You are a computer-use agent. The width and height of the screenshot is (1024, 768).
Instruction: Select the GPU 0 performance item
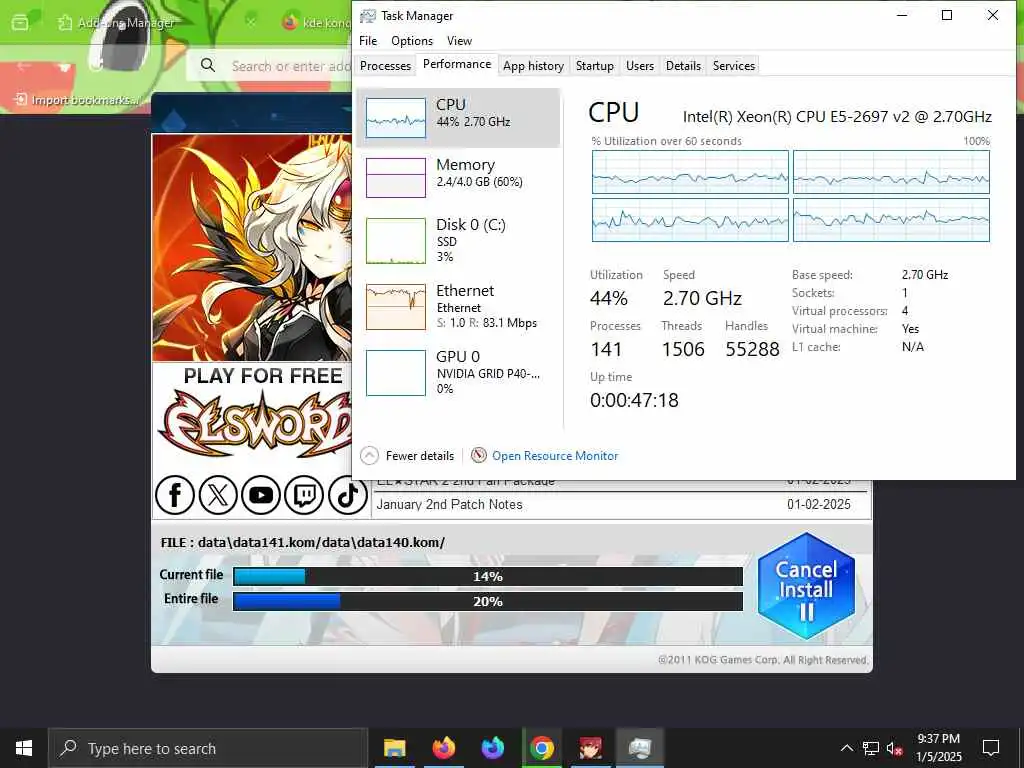pos(458,372)
